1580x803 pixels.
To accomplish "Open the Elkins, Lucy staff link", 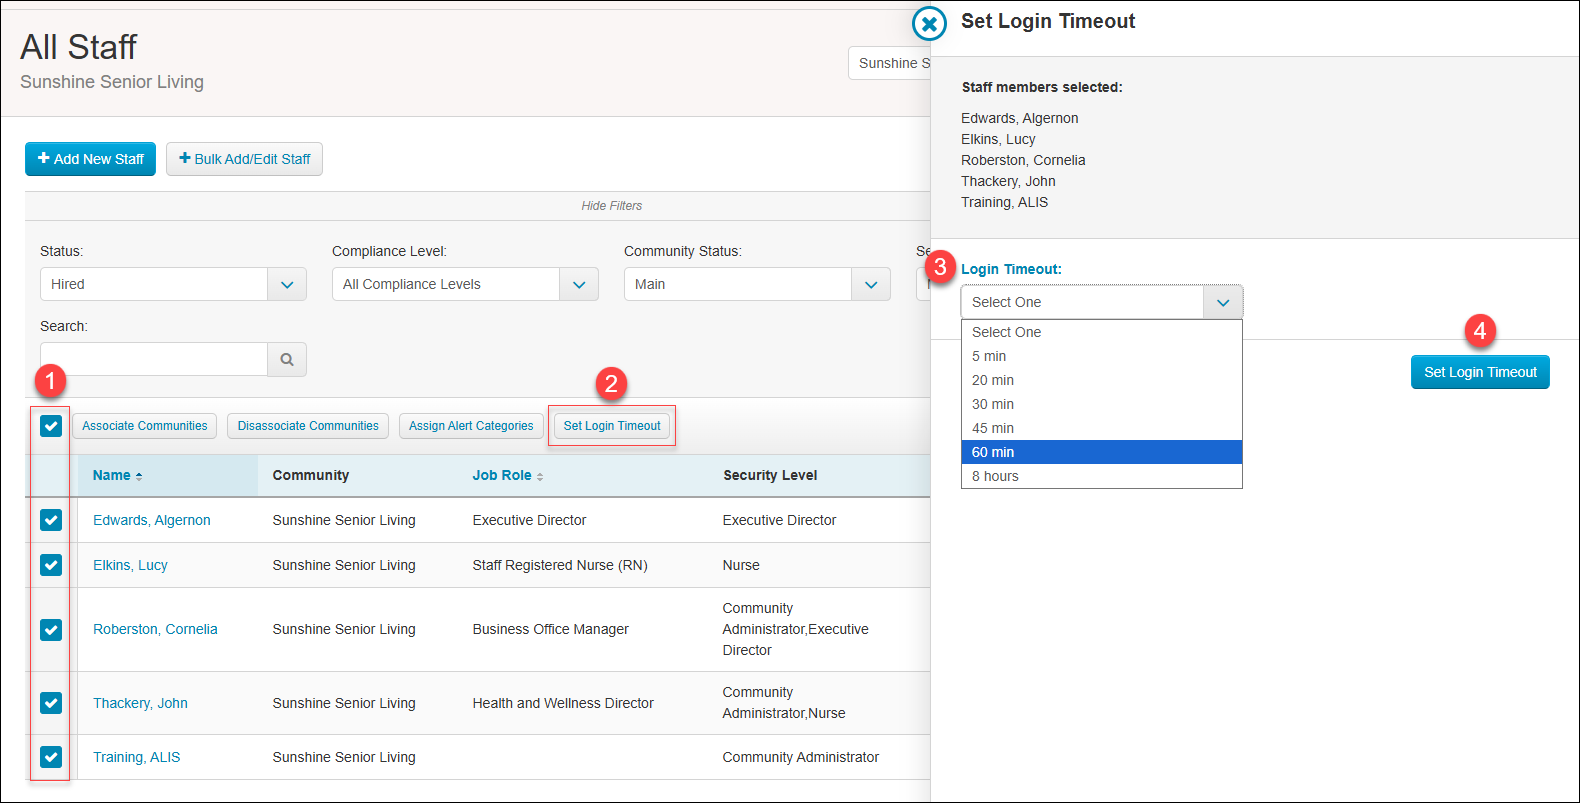I will [x=130, y=565].
